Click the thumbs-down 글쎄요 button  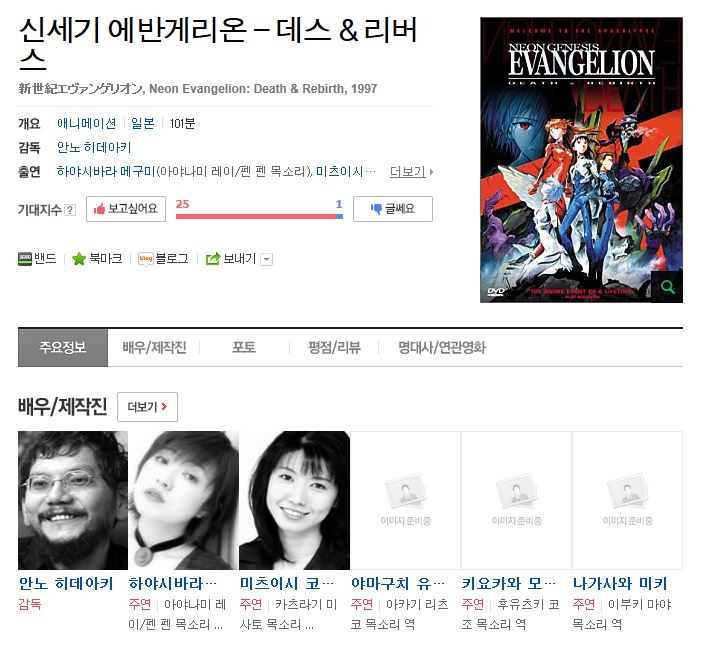[393, 209]
